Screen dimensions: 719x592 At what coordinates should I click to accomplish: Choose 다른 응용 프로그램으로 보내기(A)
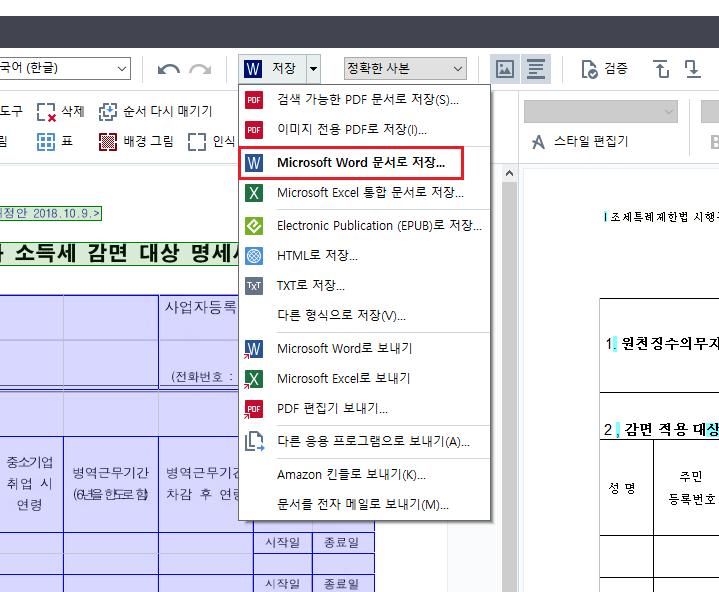tap(365, 442)
